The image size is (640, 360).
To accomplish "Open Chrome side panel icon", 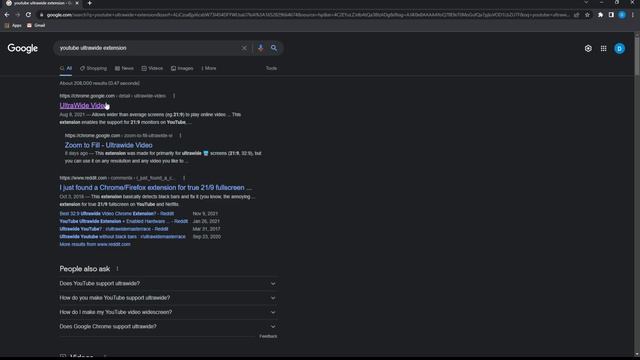I will click(x=611, y=15).
